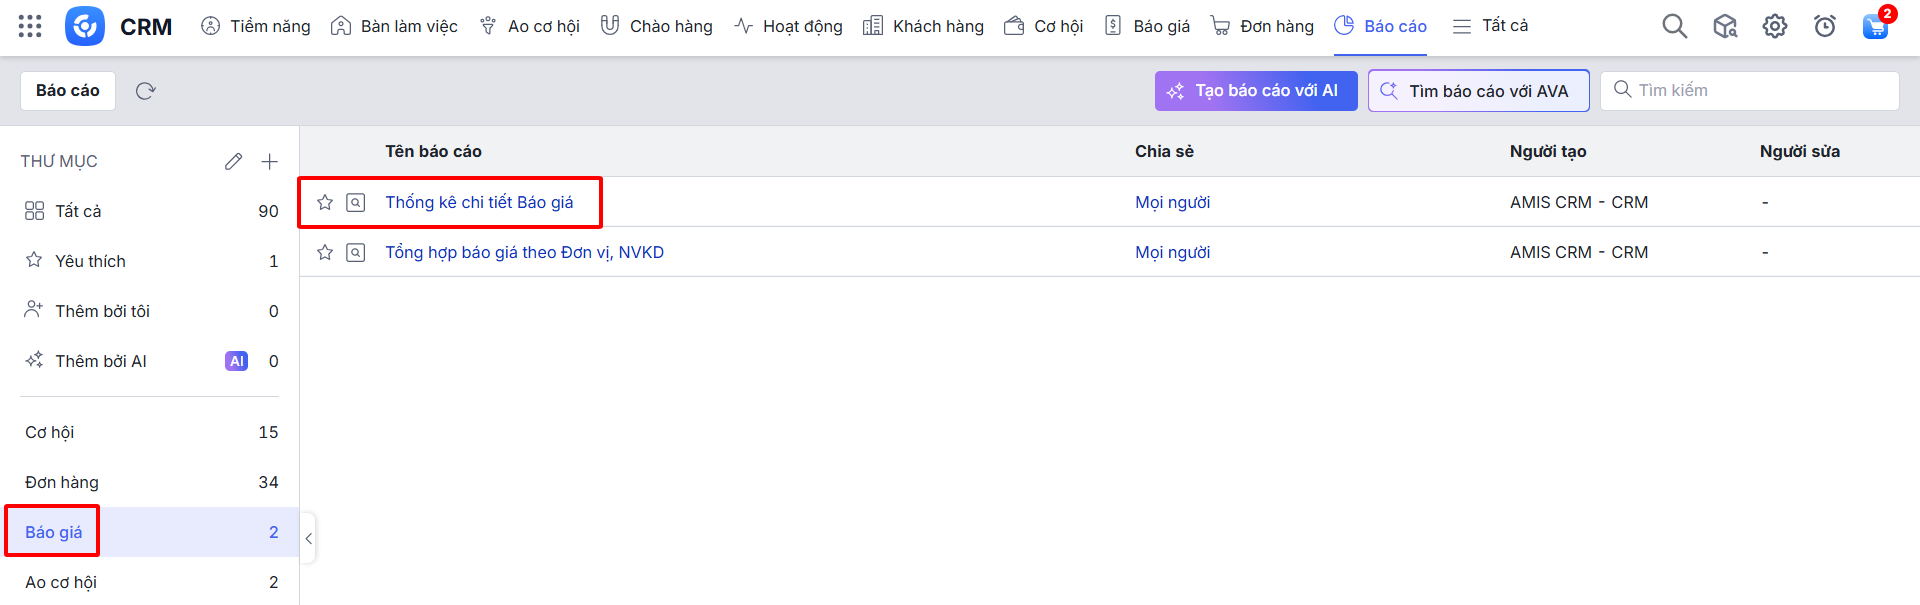Click the refresh reports icon
This screenshot has height=605, width=1920.
click(146, 91)
